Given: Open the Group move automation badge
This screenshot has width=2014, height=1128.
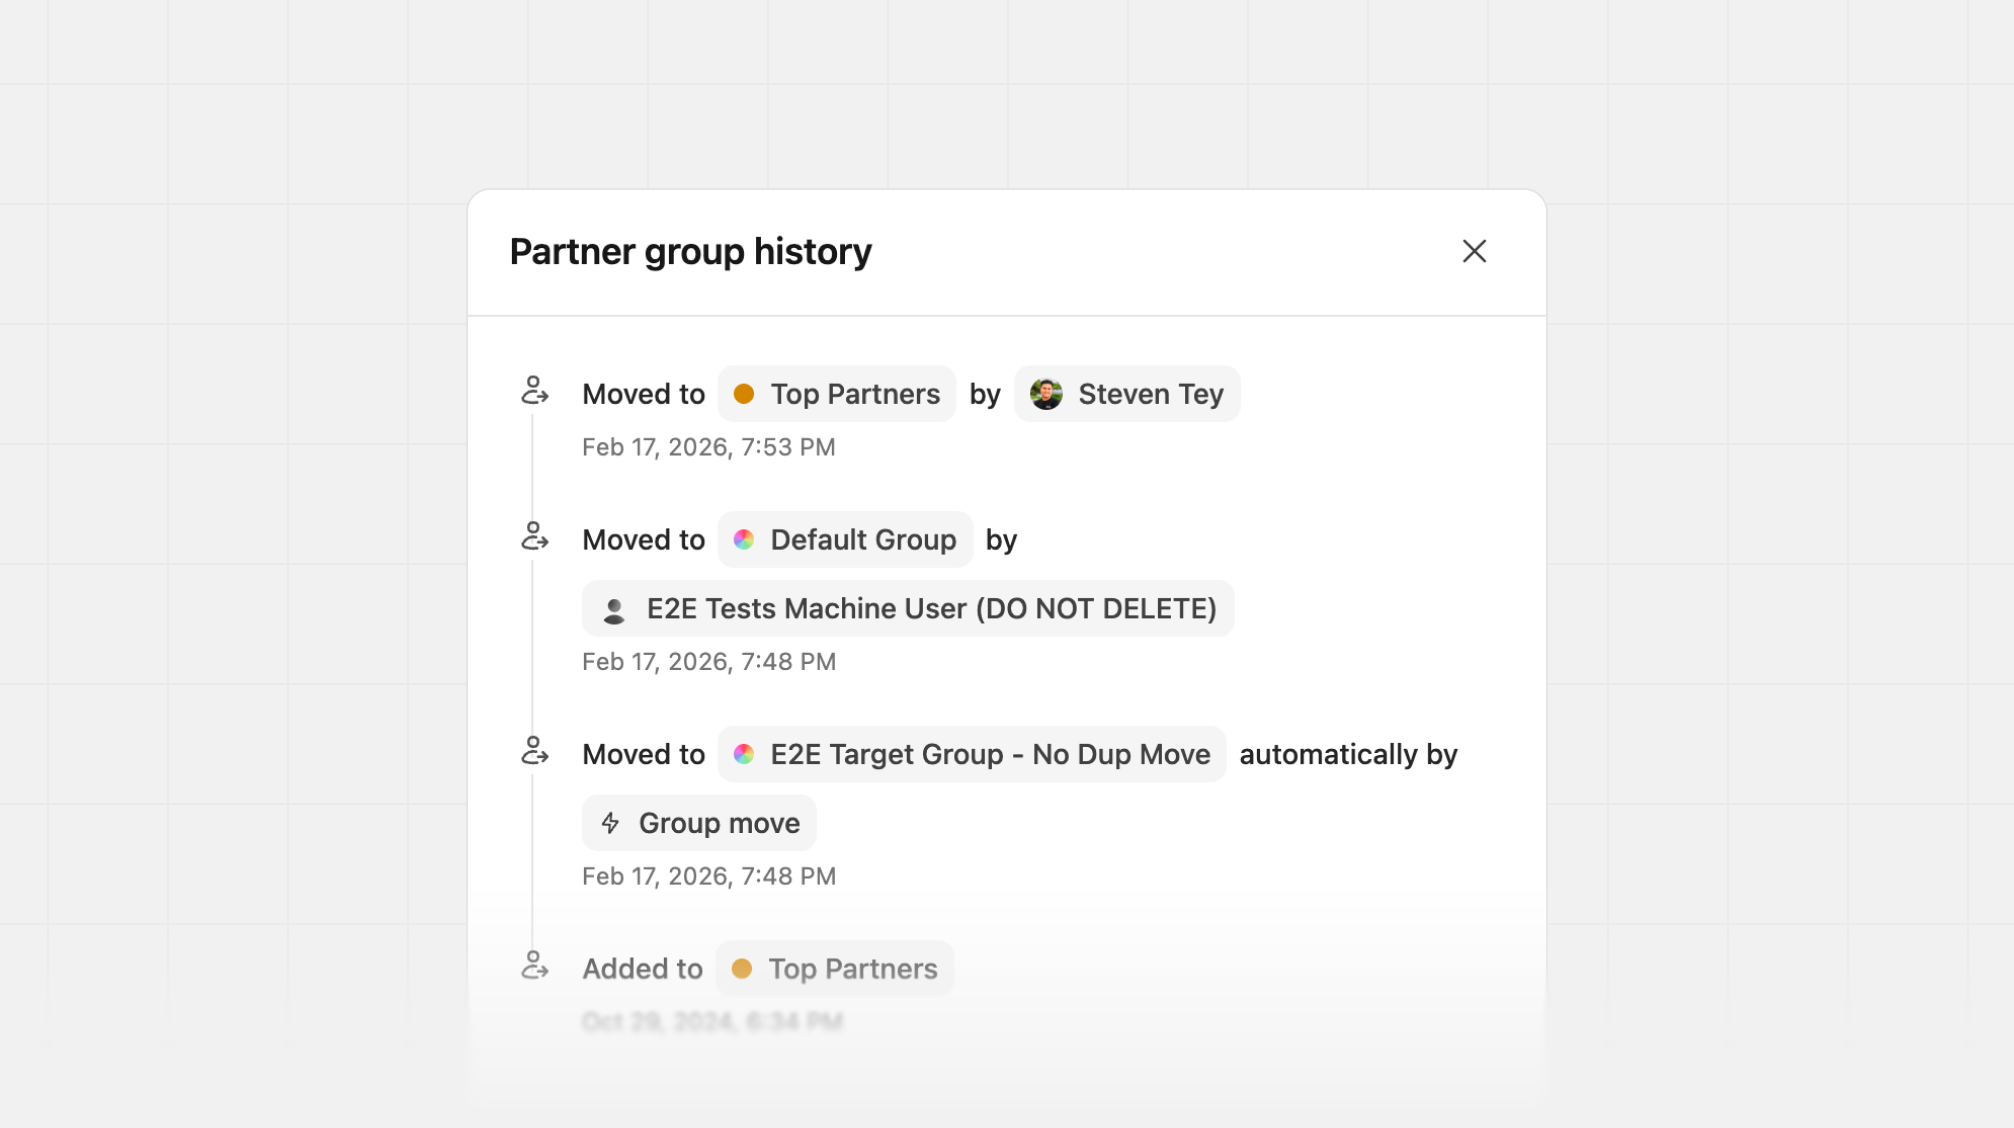Looking at the screenshot, I should [698, 822].
